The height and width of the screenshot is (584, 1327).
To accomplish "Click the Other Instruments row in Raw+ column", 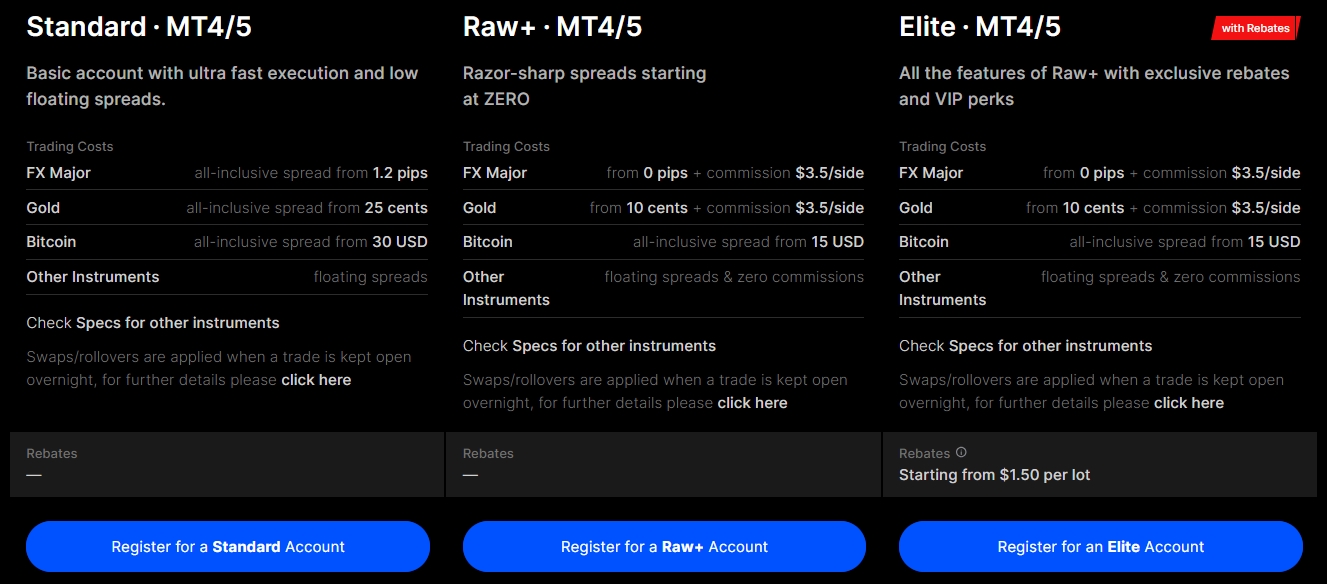I will point(663,287).
